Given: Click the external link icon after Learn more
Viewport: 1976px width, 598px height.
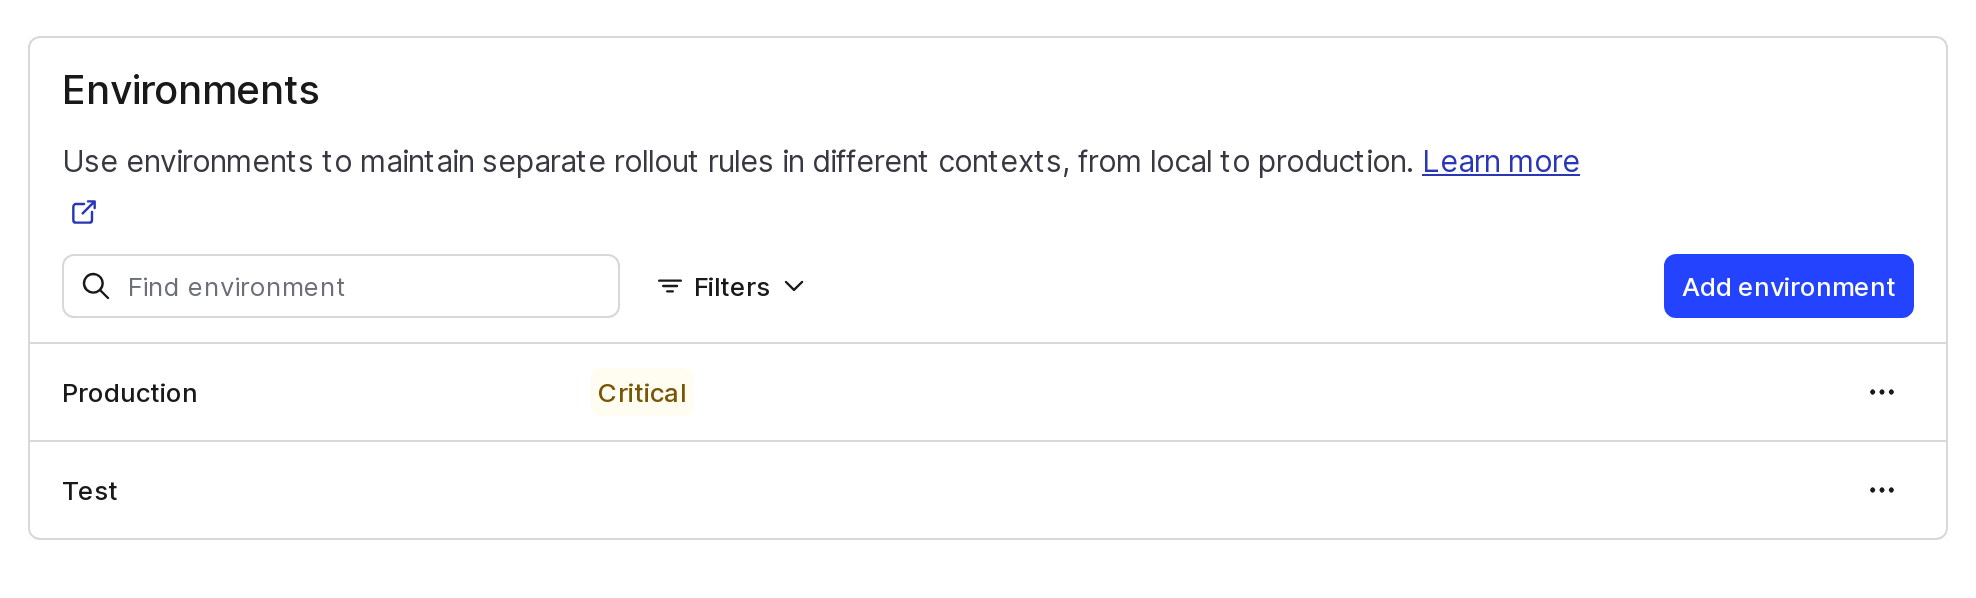Looking at the screenshot, I should pyautogui.click(x=84, y=211).
